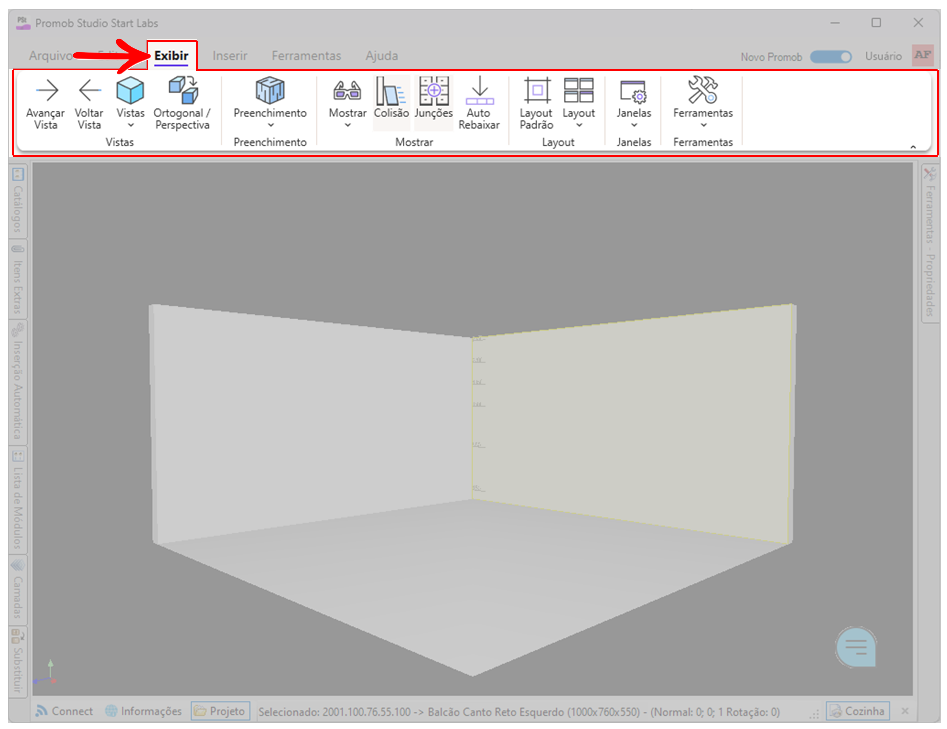Select the Exibir tab
Viewport: 947px width, 729px height.
tap(172, 56)
